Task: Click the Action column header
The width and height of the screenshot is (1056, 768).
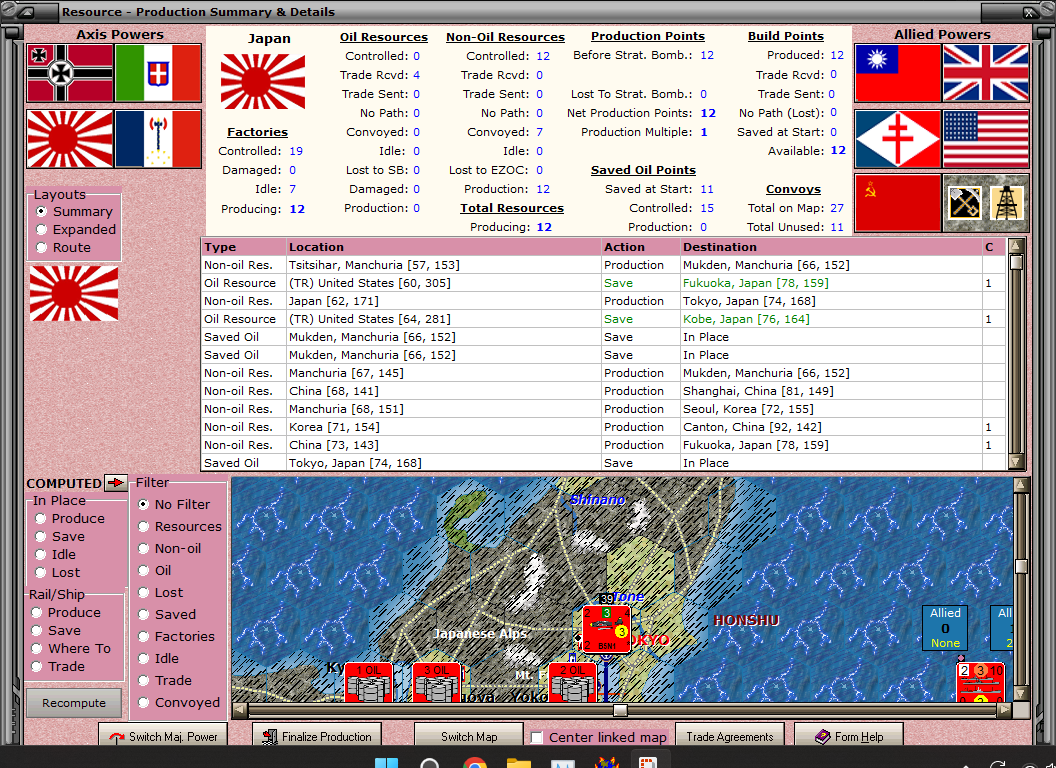Action: 640,247
